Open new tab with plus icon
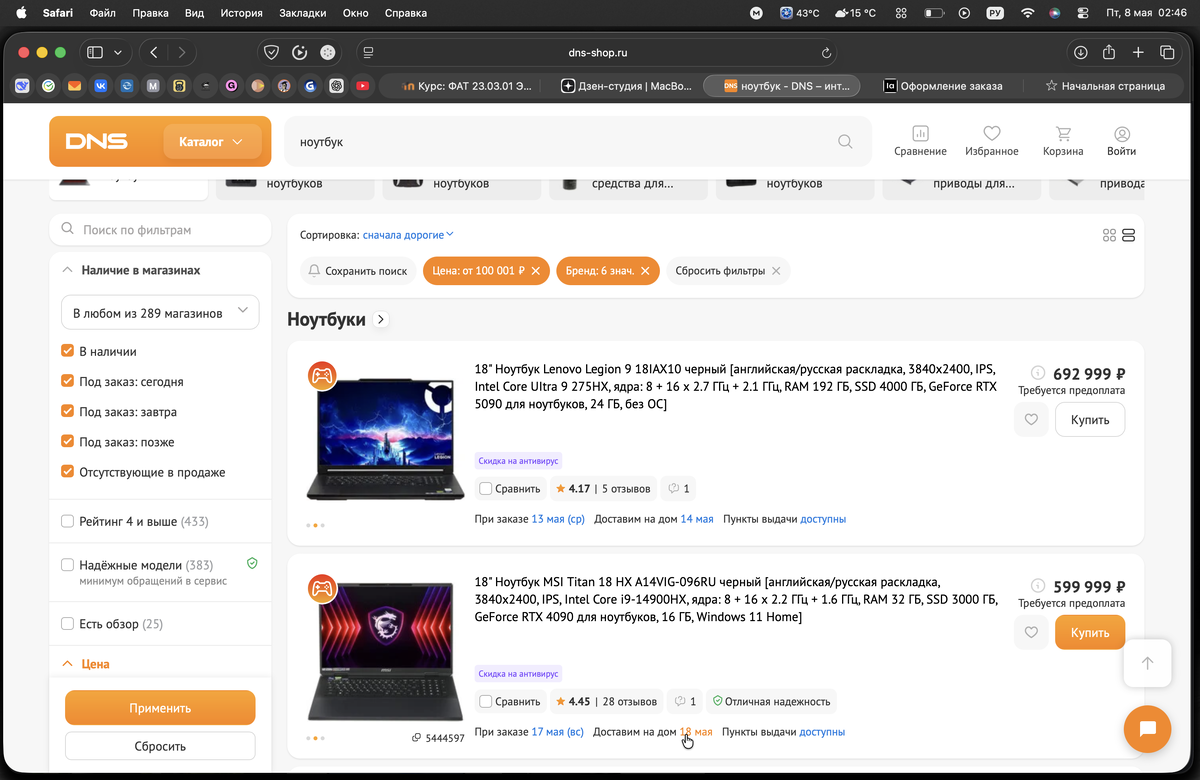The image size is (1200, 780). pyautogui.click(x=1138, y=52)
